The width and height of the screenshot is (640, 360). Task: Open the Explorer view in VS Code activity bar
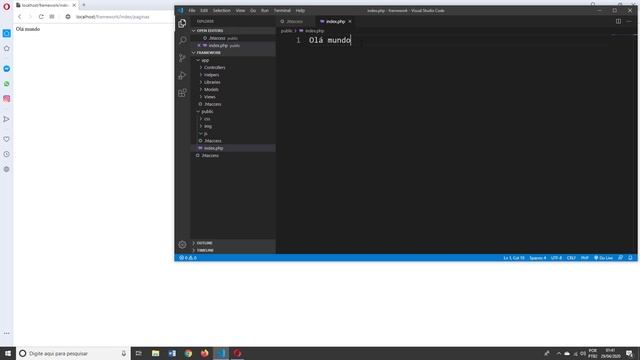(182, 23)
